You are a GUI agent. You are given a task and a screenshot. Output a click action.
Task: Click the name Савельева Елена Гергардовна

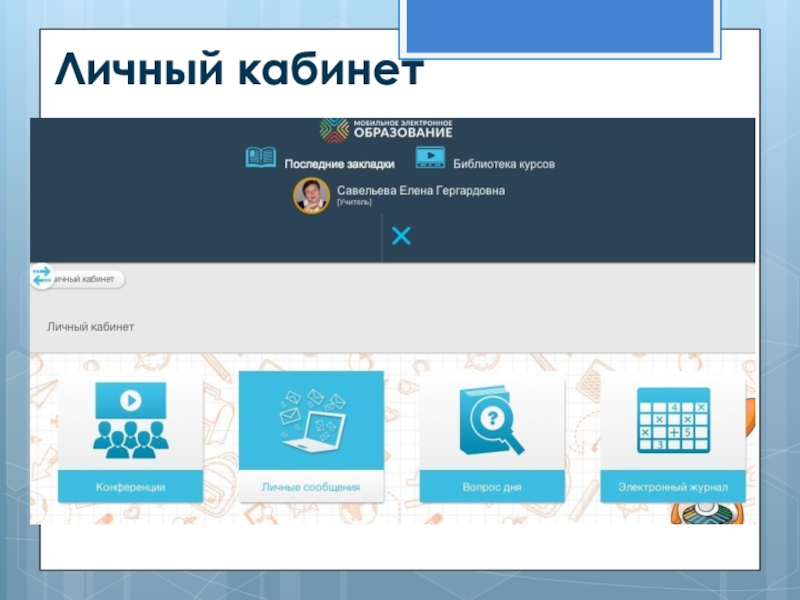pos(421,190)
